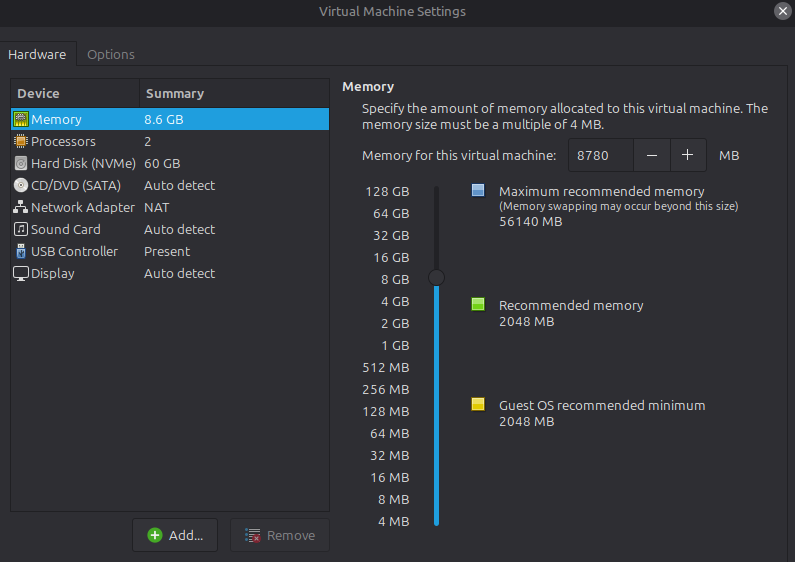Click the yellow Guest OS recommended minimum marker
The image size is (795, 562).
tap(478, 404)
